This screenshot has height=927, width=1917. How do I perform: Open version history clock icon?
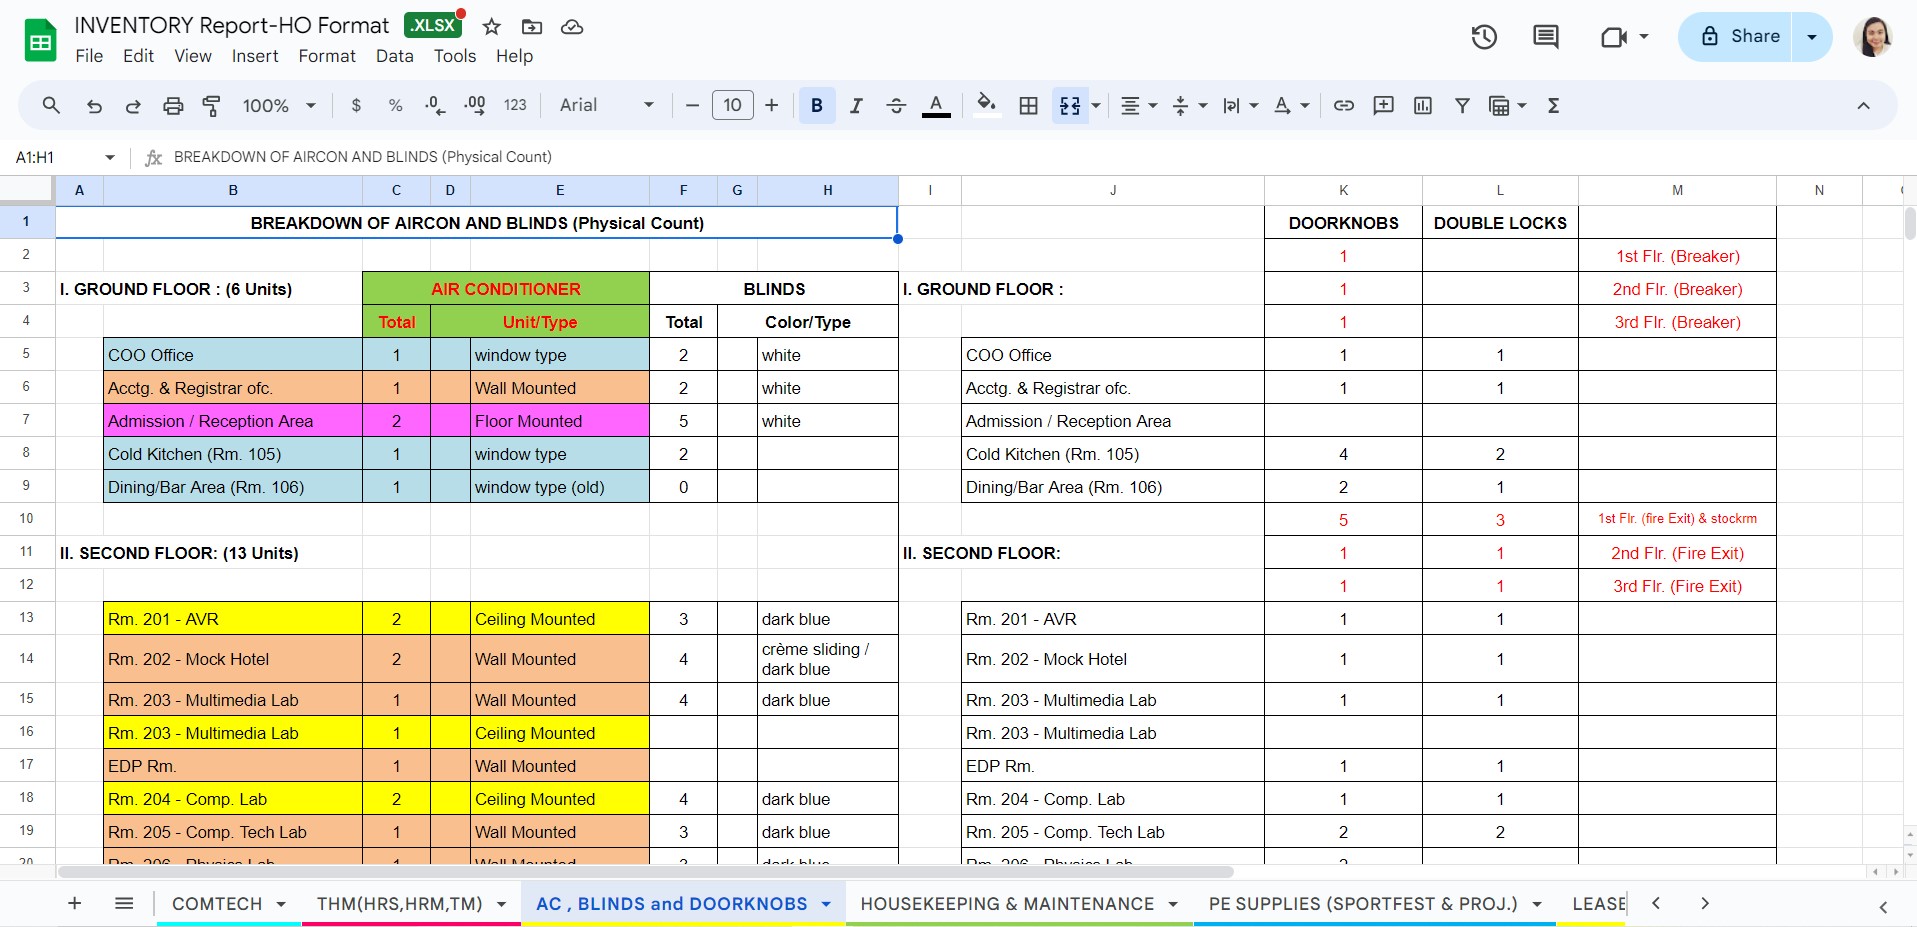point(1484,37)
